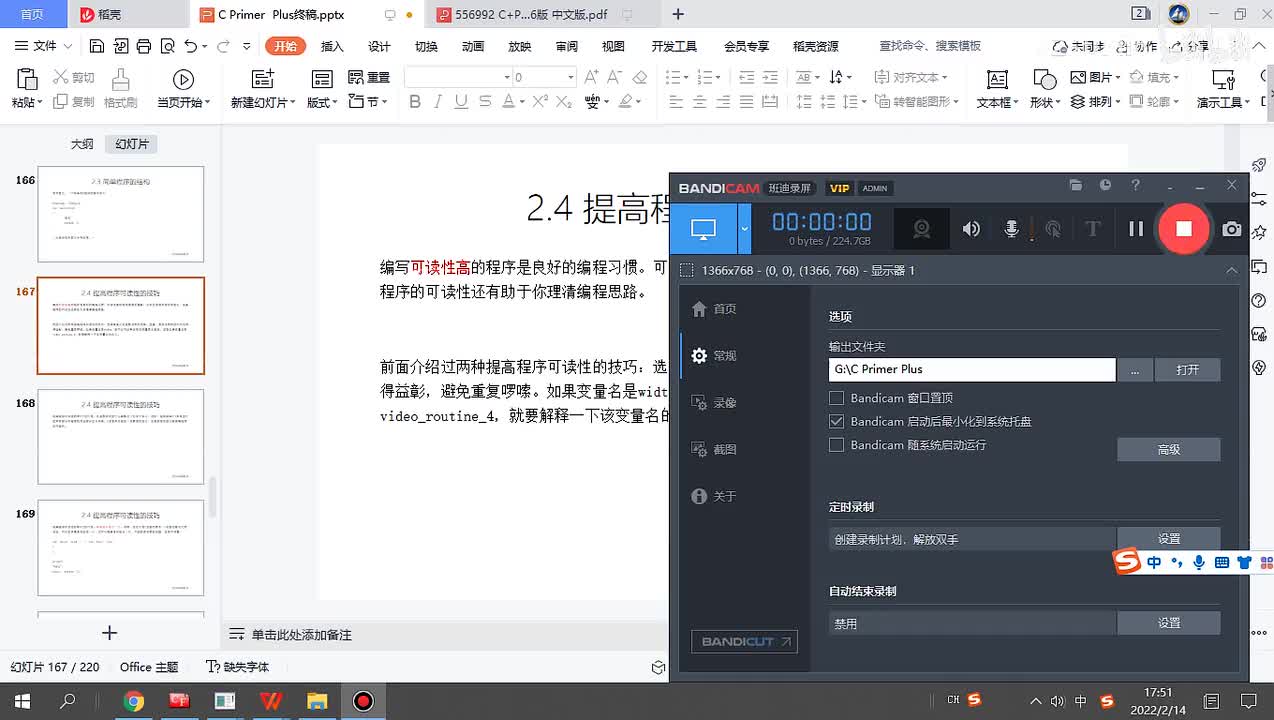Open Bandicam output folder icon in title bar
Viewport: 1274px width, 720px height.
pyautogui.click(x=1076, y=186)
